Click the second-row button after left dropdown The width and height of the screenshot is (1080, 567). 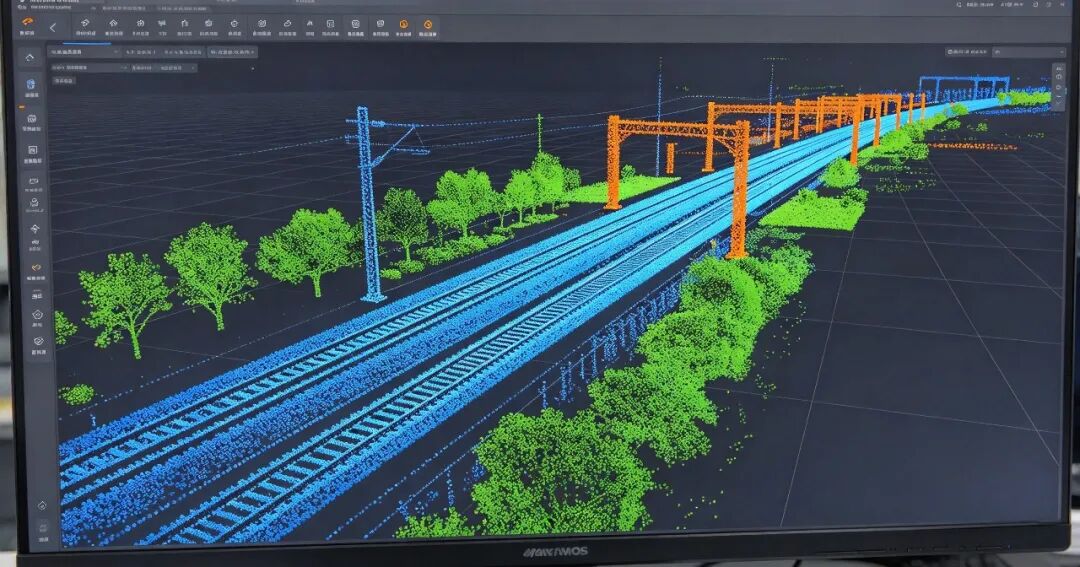(142, 68)
